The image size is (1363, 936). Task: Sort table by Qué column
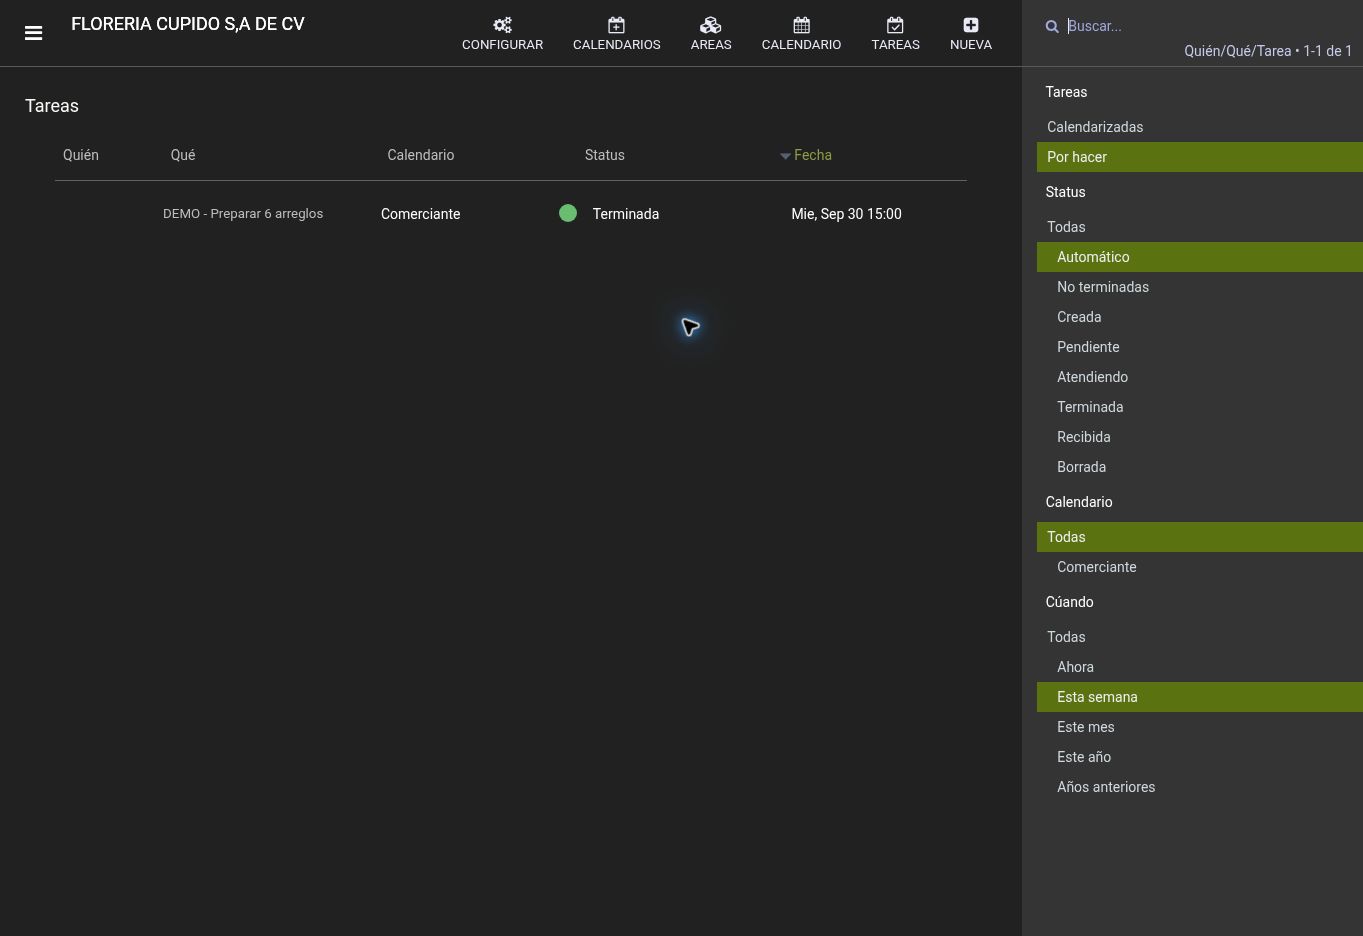(x=183, y=155)
